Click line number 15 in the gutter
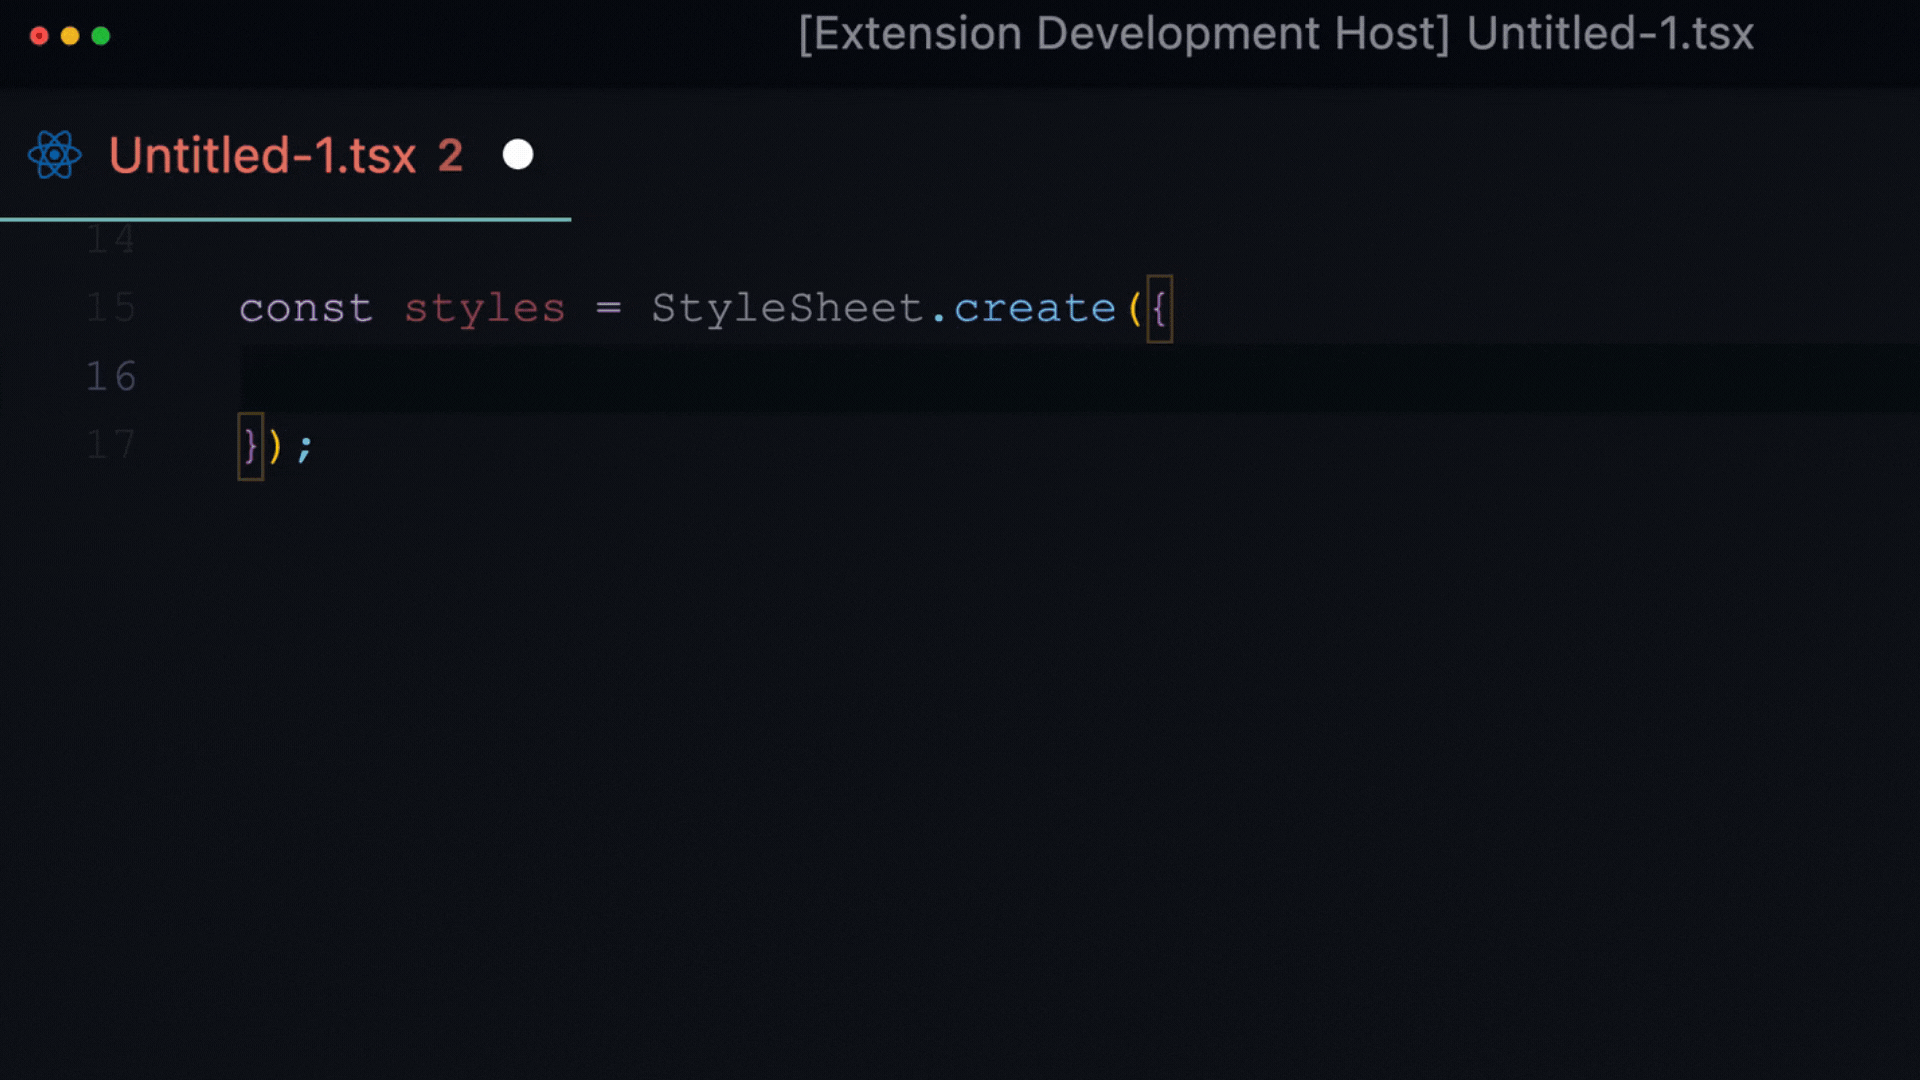The image size is (1920, 1080). [110, 308]
